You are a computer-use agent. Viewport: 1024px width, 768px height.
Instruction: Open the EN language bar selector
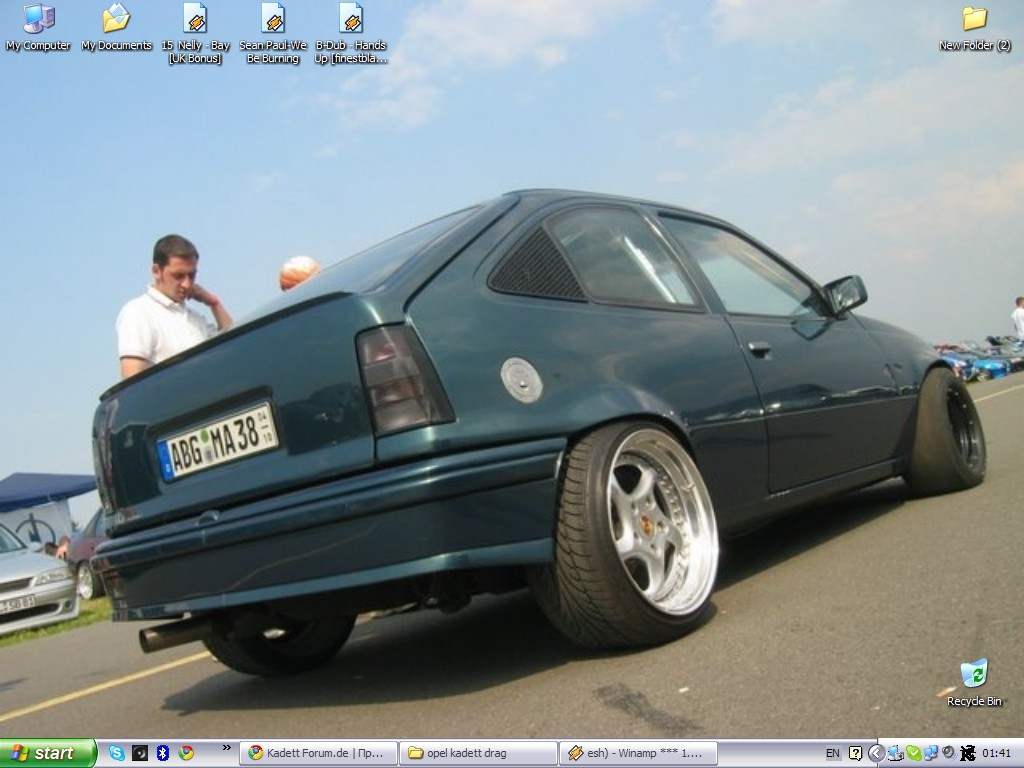[x=832, y=753]
